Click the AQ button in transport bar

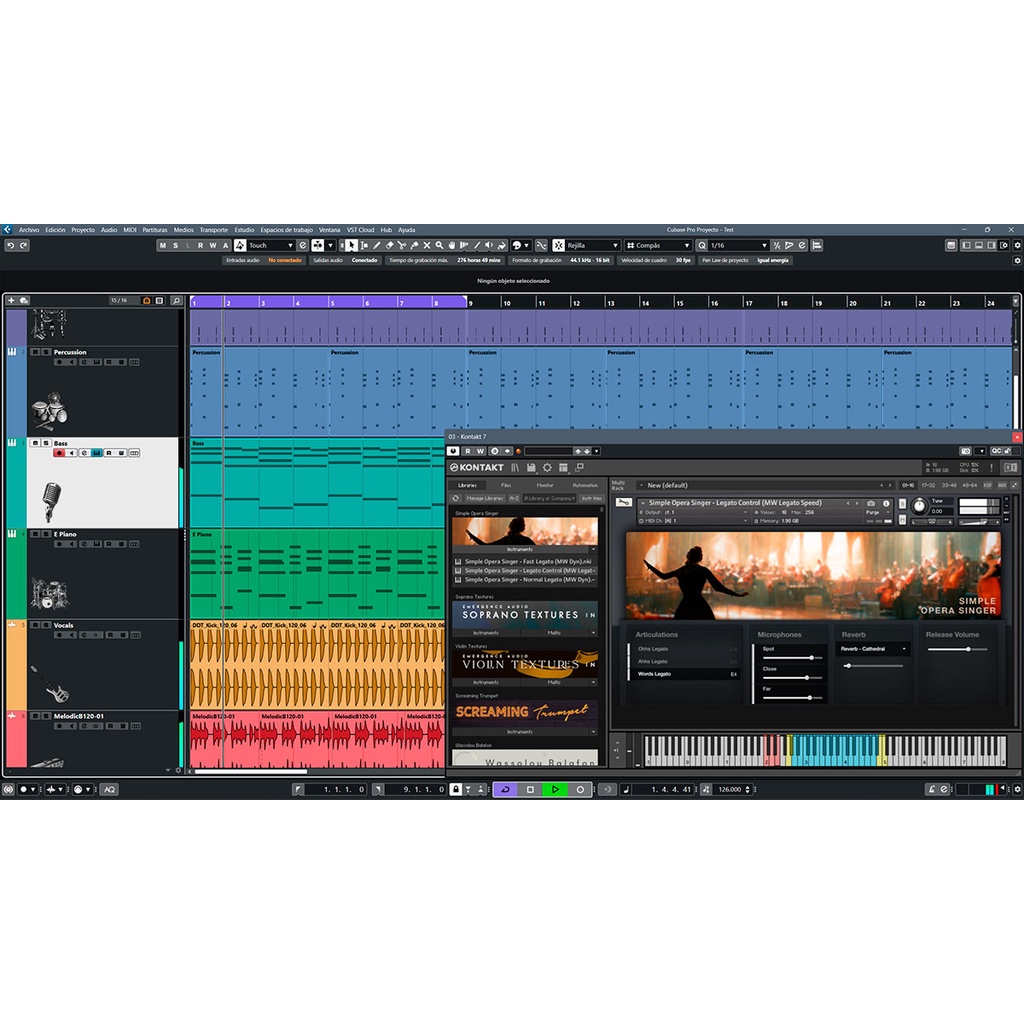[x=109, y=789]
